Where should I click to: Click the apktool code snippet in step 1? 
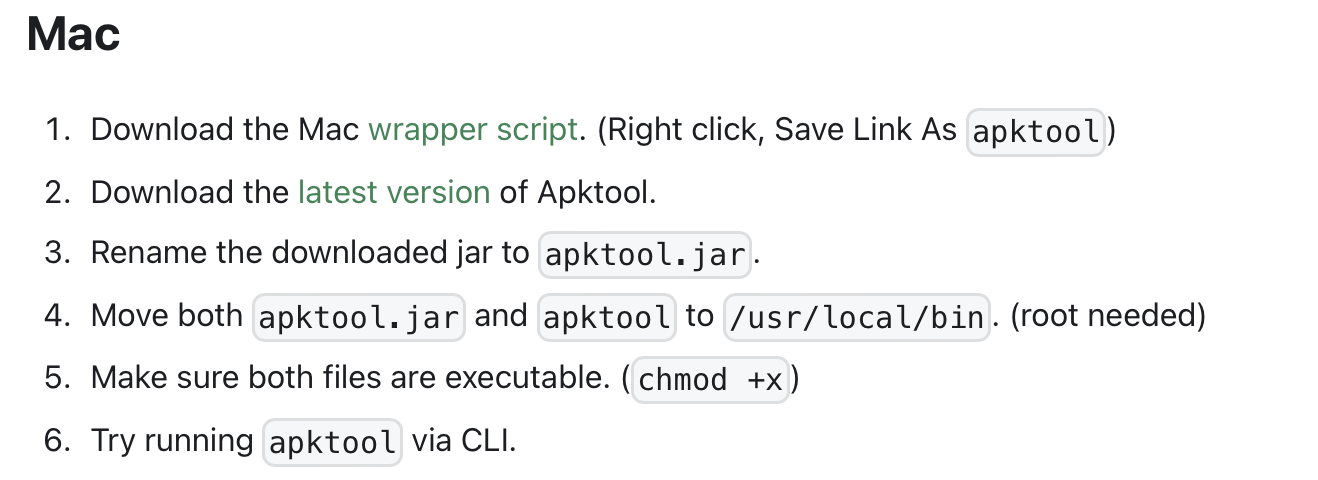tap(1035, 131)
